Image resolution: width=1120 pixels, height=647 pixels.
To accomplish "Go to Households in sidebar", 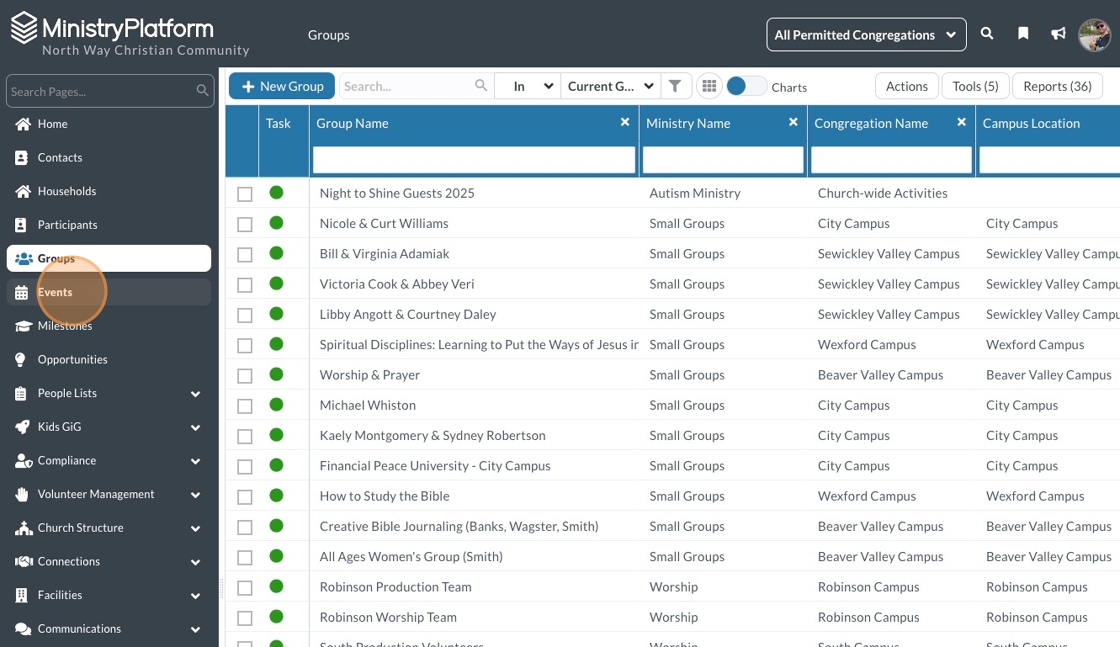I will tap(67, 191).
